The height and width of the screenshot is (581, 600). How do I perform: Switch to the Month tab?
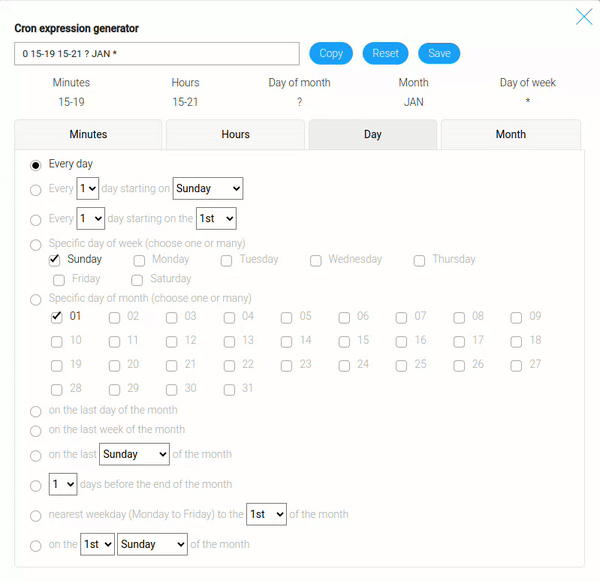[510, 135]
